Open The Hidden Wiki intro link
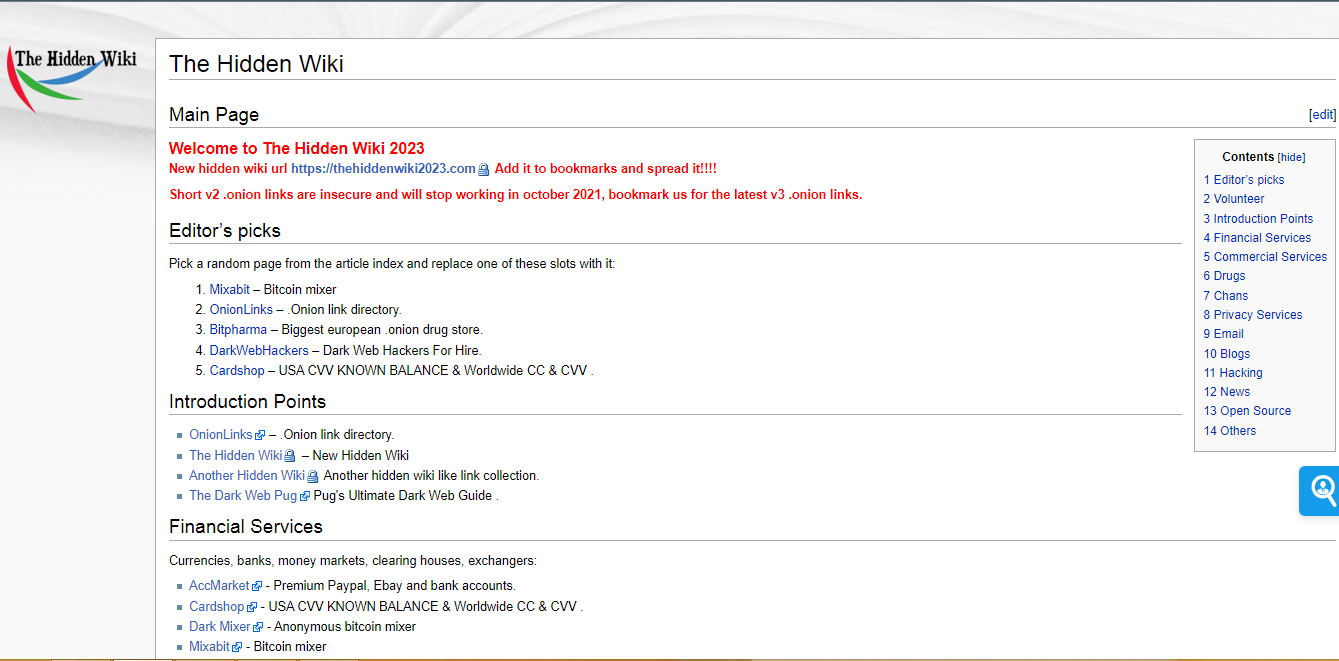The width and height of the screenshot is (1339, 661). point(236,456)
